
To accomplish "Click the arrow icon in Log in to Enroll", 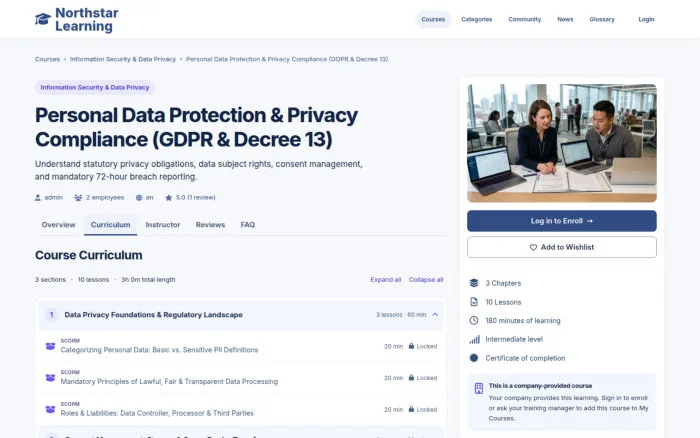I will pyautogui.click(x=590, y=221).
